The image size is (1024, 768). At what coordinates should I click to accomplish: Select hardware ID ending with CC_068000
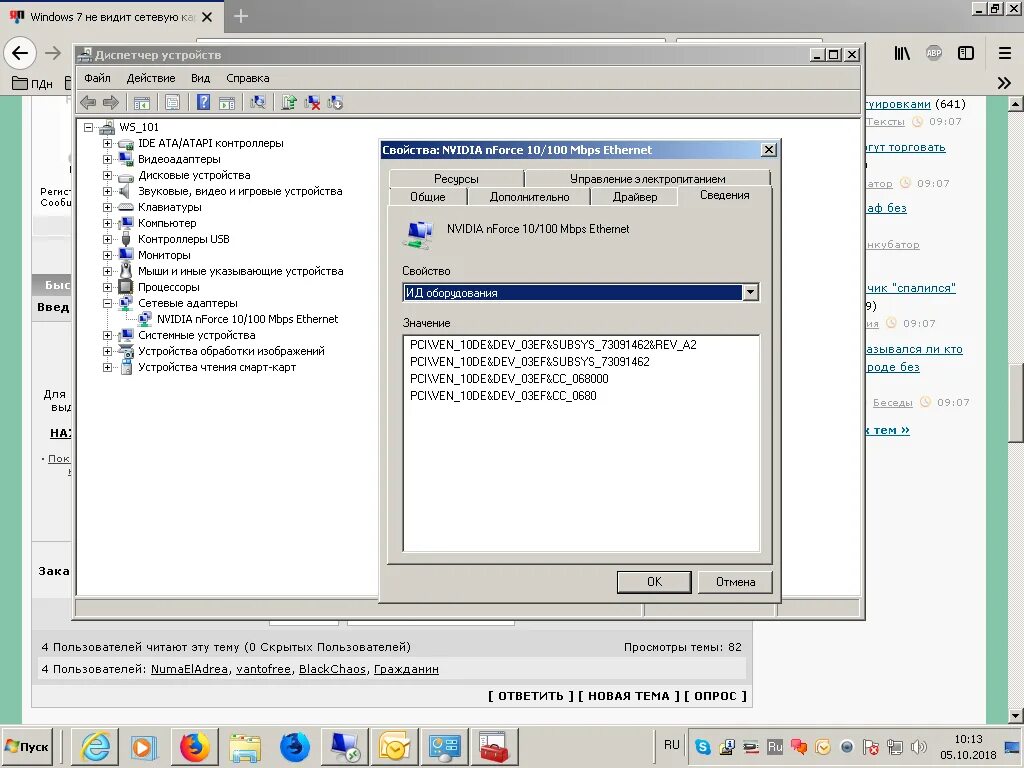tap(509, 379)
